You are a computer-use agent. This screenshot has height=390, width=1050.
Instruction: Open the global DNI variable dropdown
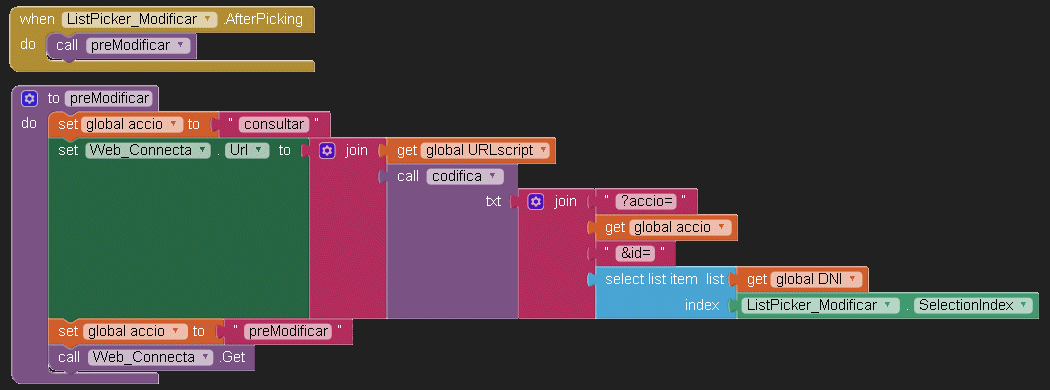click(852, 279)
